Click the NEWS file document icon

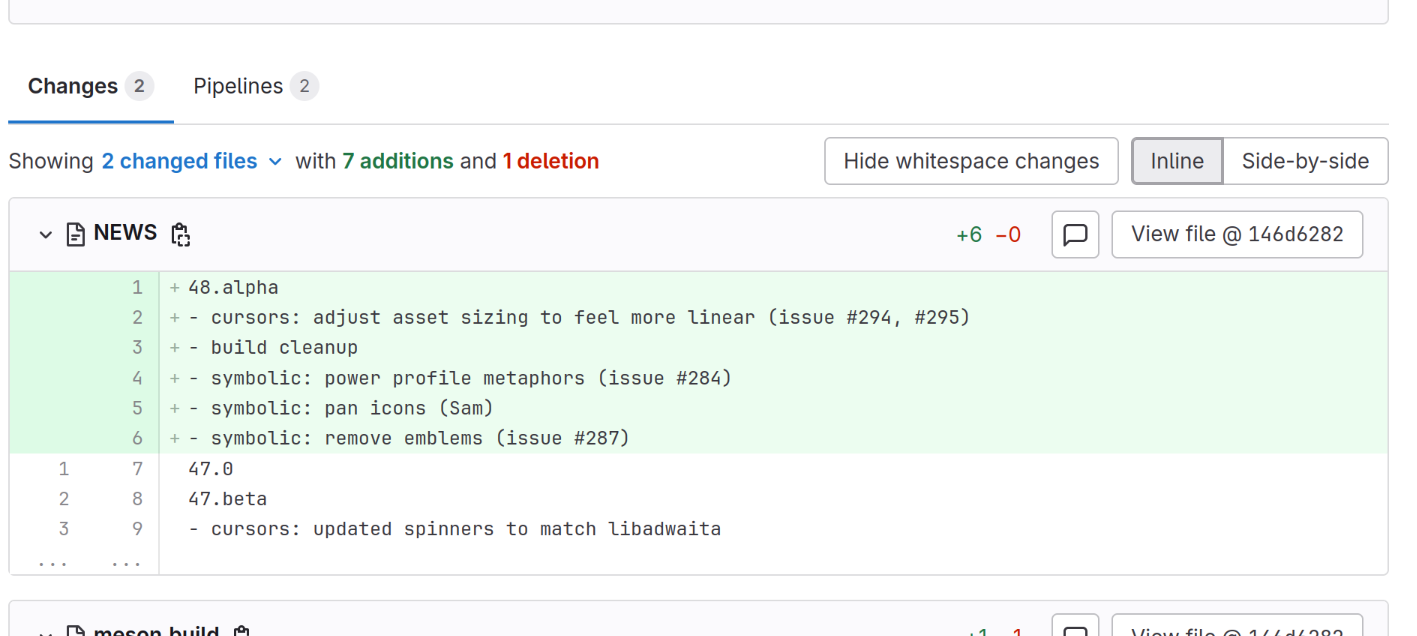(76, 235)
